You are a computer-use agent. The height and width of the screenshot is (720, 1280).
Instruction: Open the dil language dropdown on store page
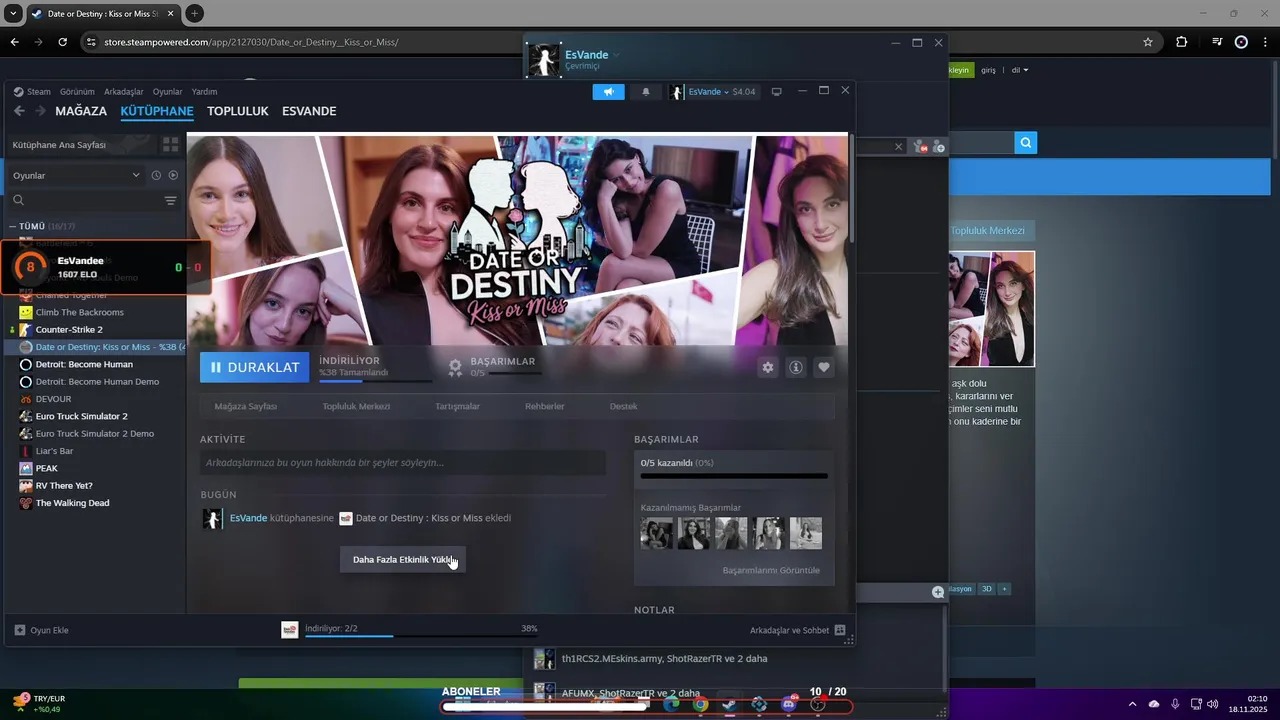pyautogui.click(x=1019, y=70)
